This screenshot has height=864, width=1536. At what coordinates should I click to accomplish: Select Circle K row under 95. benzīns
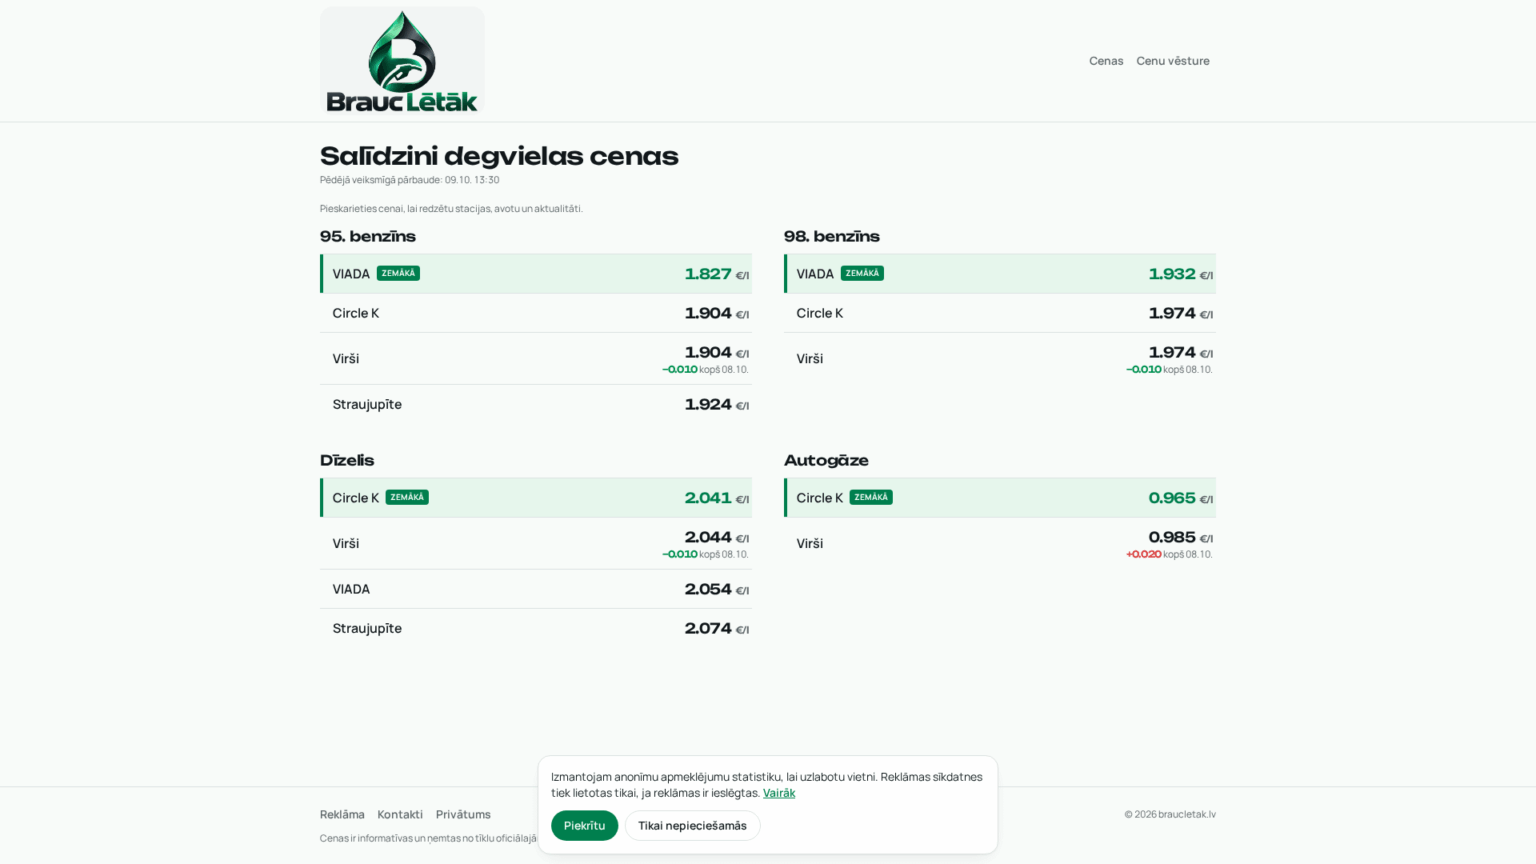point(536,313)
